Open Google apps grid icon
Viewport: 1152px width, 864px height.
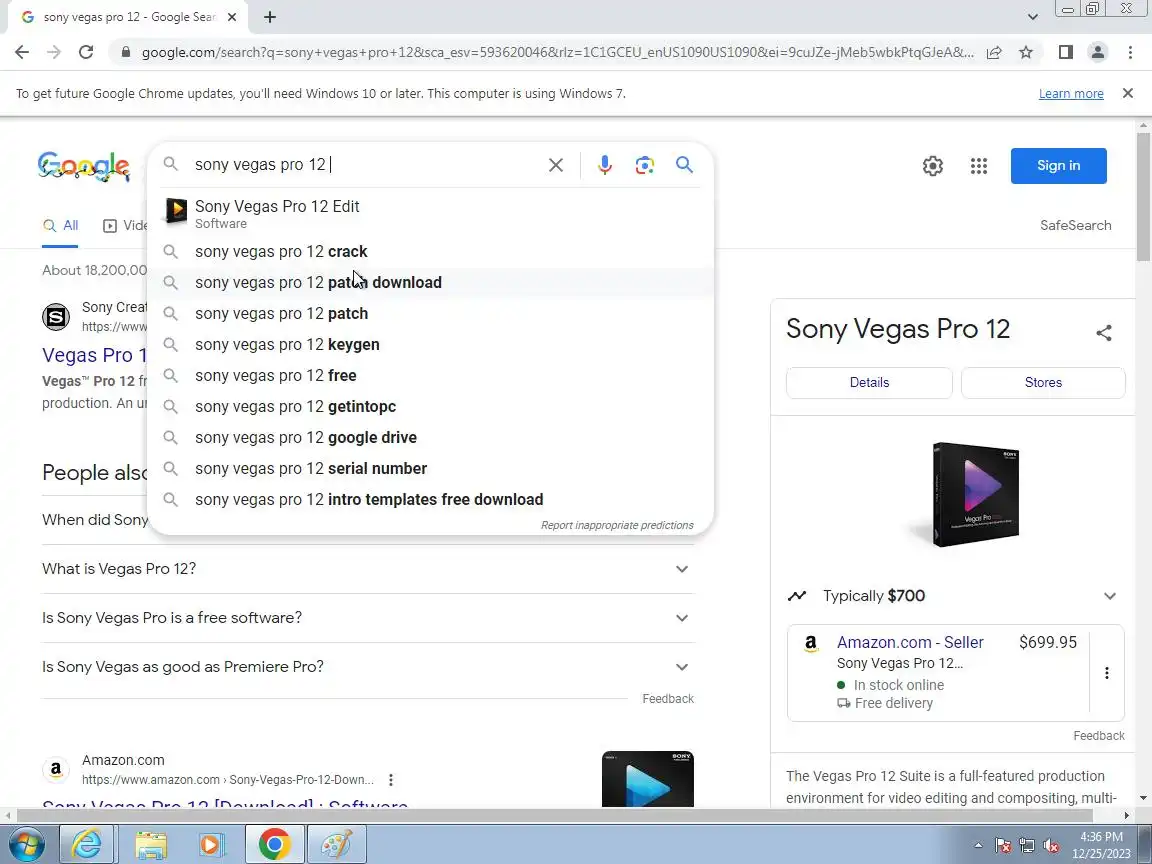click(979, 166)
